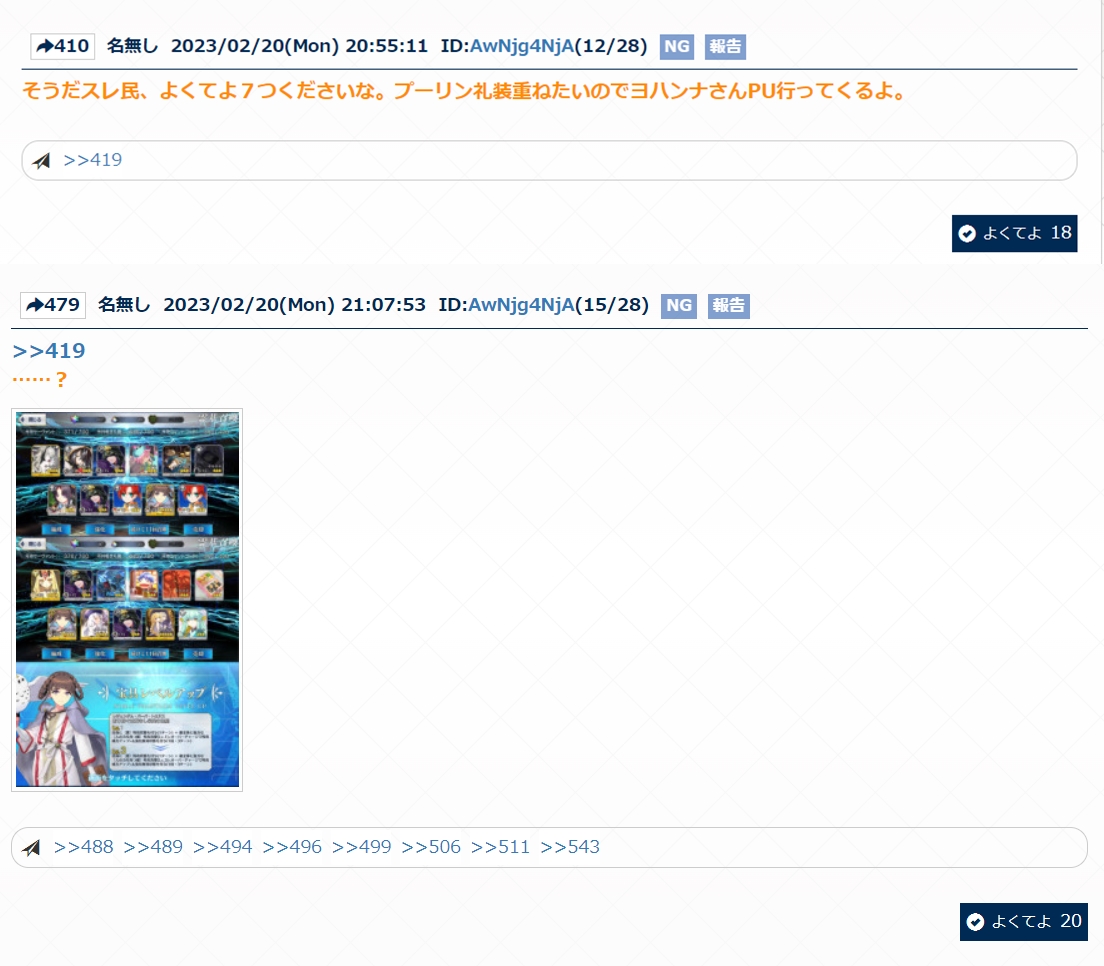This screenshot has width=1104, height=966.
Task: Go to reply >>494
Action: [x=222, y=847]
